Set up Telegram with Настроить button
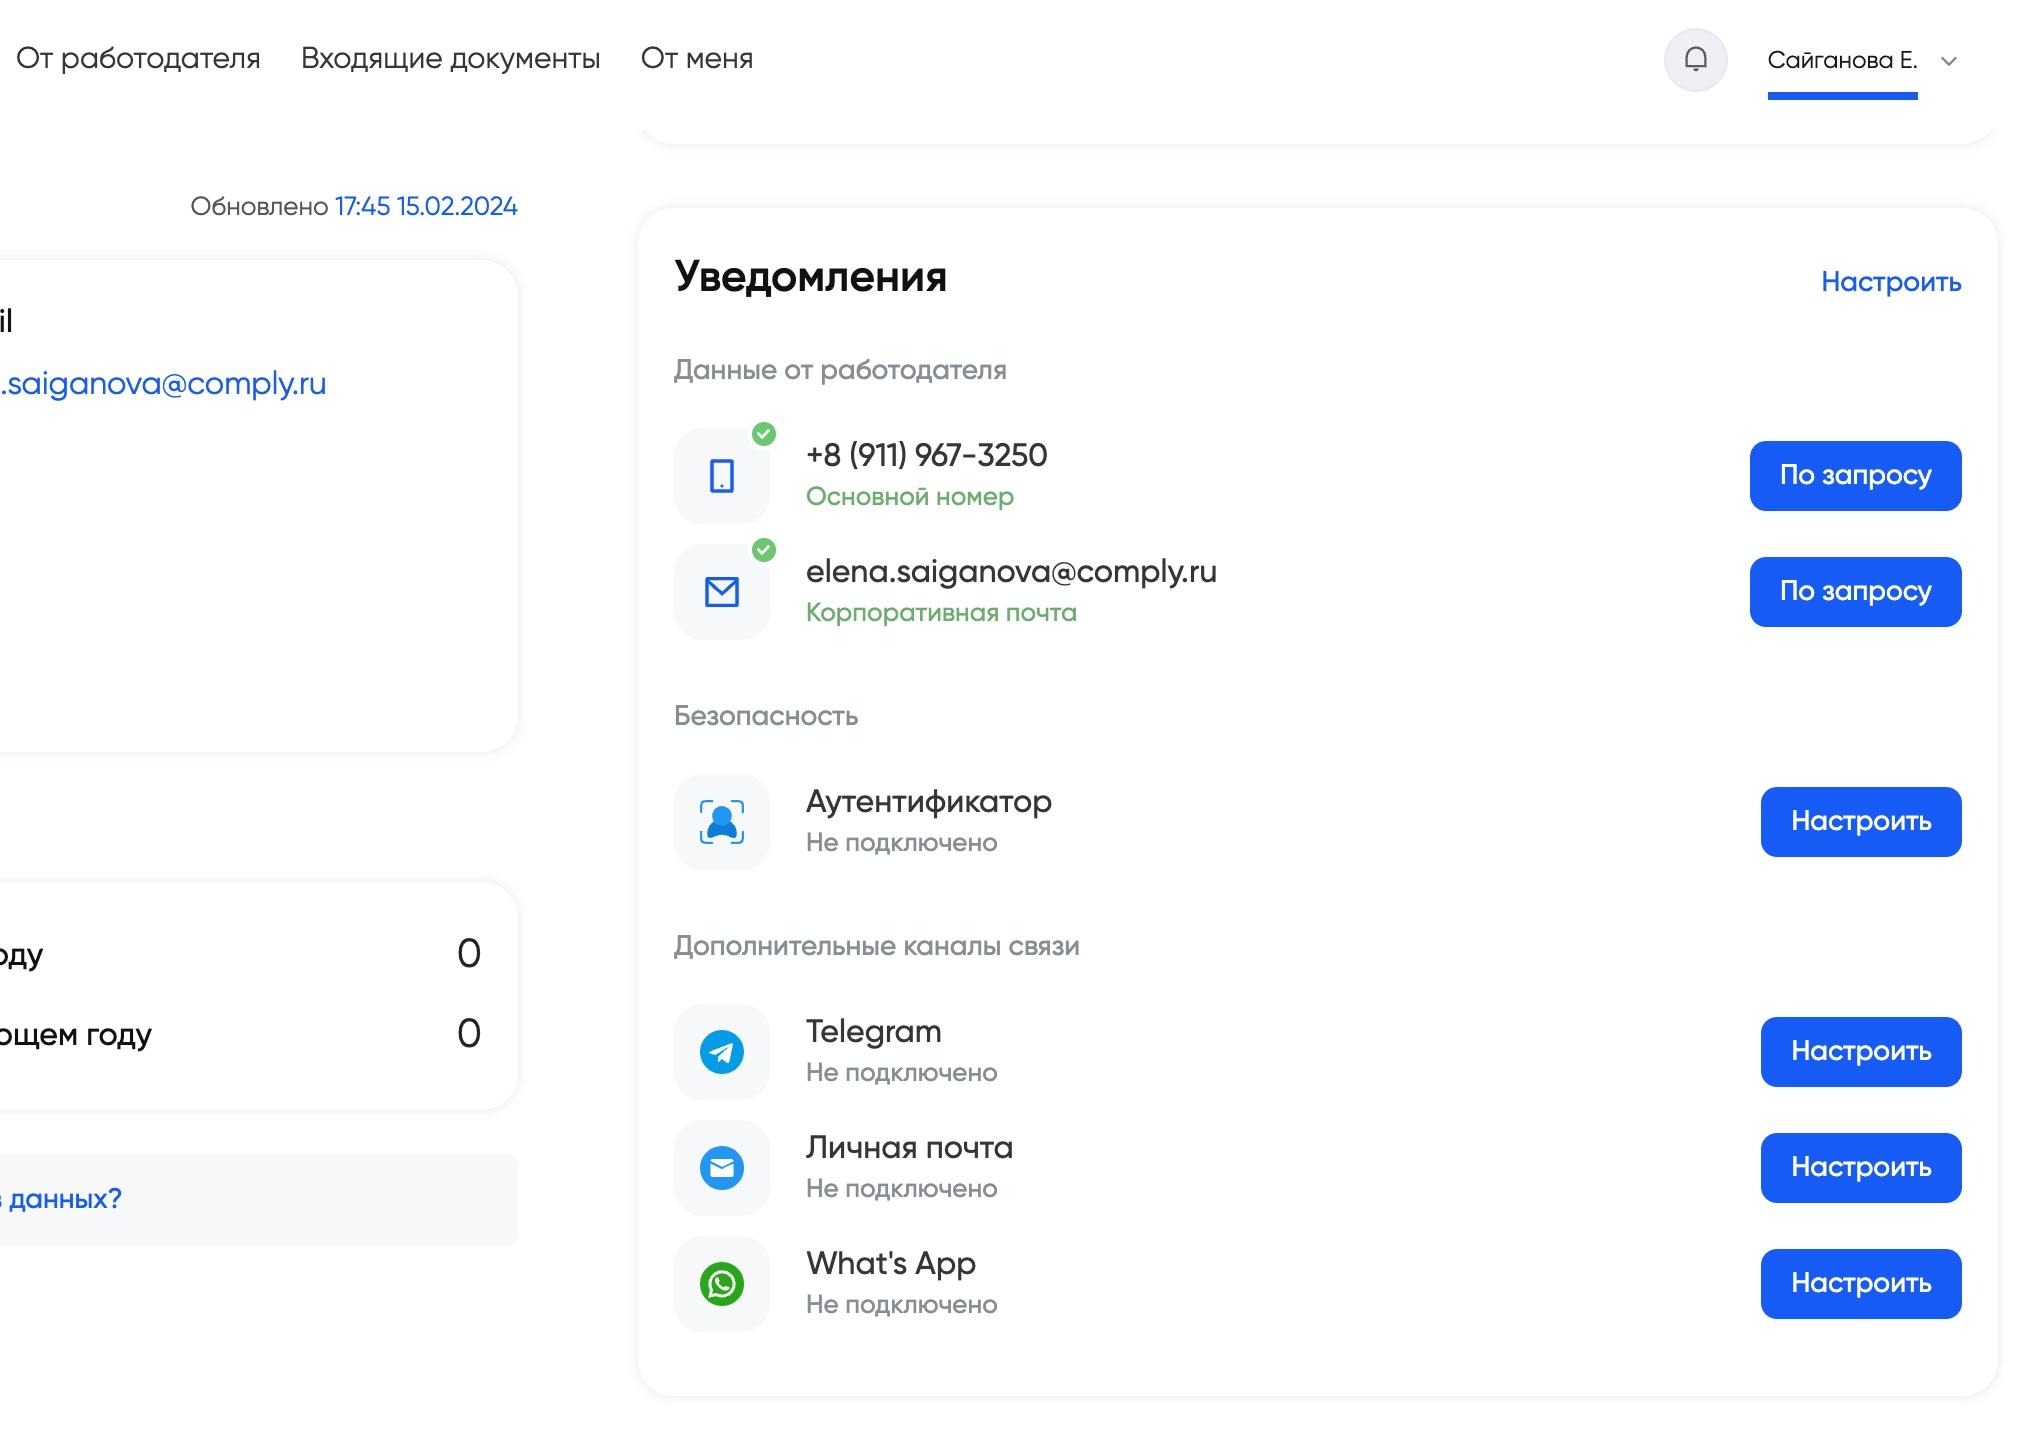 click(x=1860, y=1052)
